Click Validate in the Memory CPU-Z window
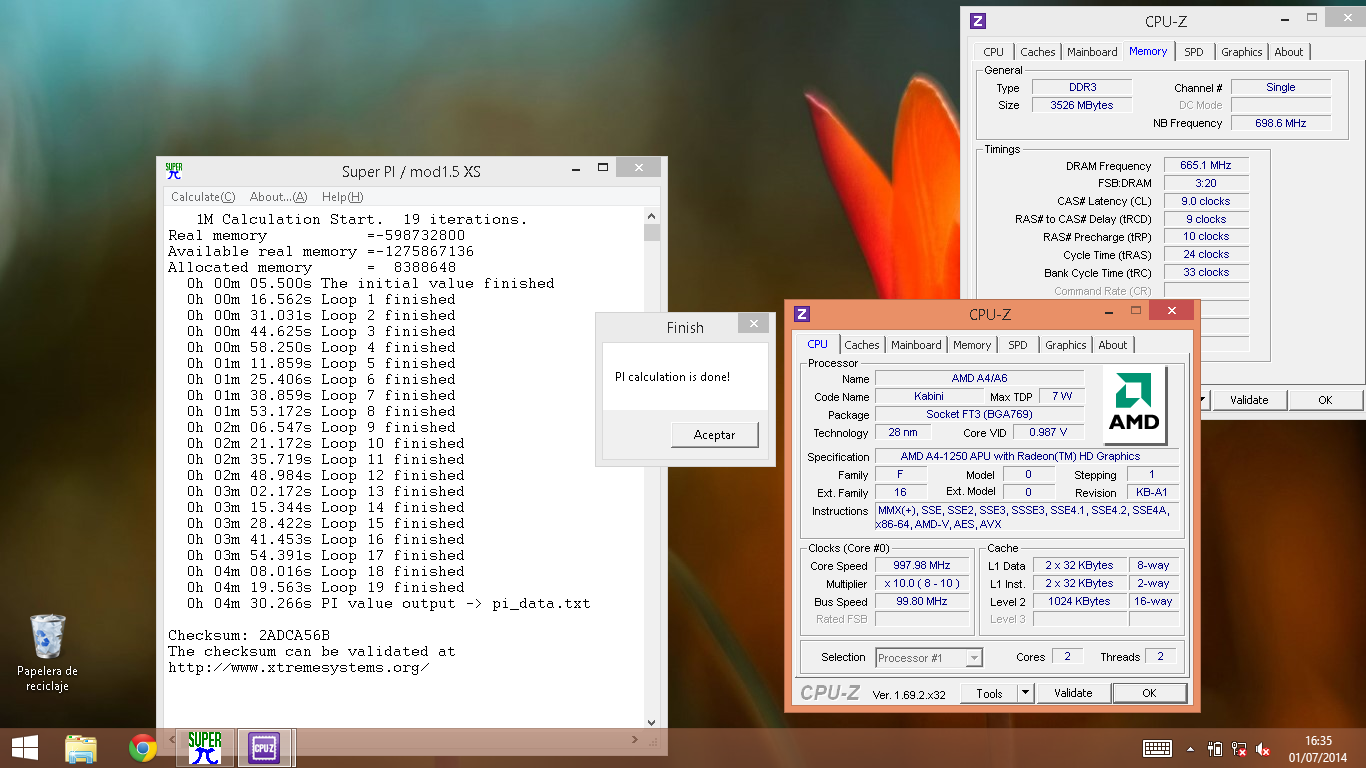The width and height of the screenshot is (1366, 768). click(x=1249, y=400)
